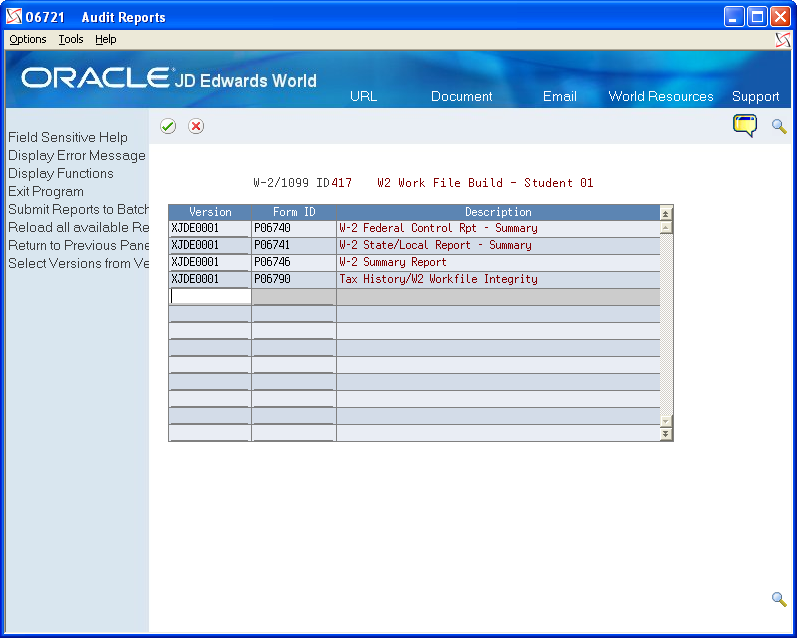Screen dimensions: 797x638
Task: Select Reload all available Reports
Action: coord(78,227)
